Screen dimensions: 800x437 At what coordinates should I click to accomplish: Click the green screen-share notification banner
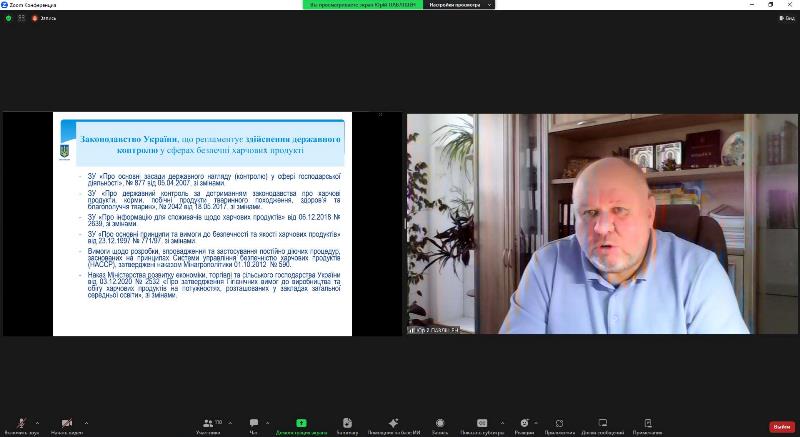(x=363, y=5)
